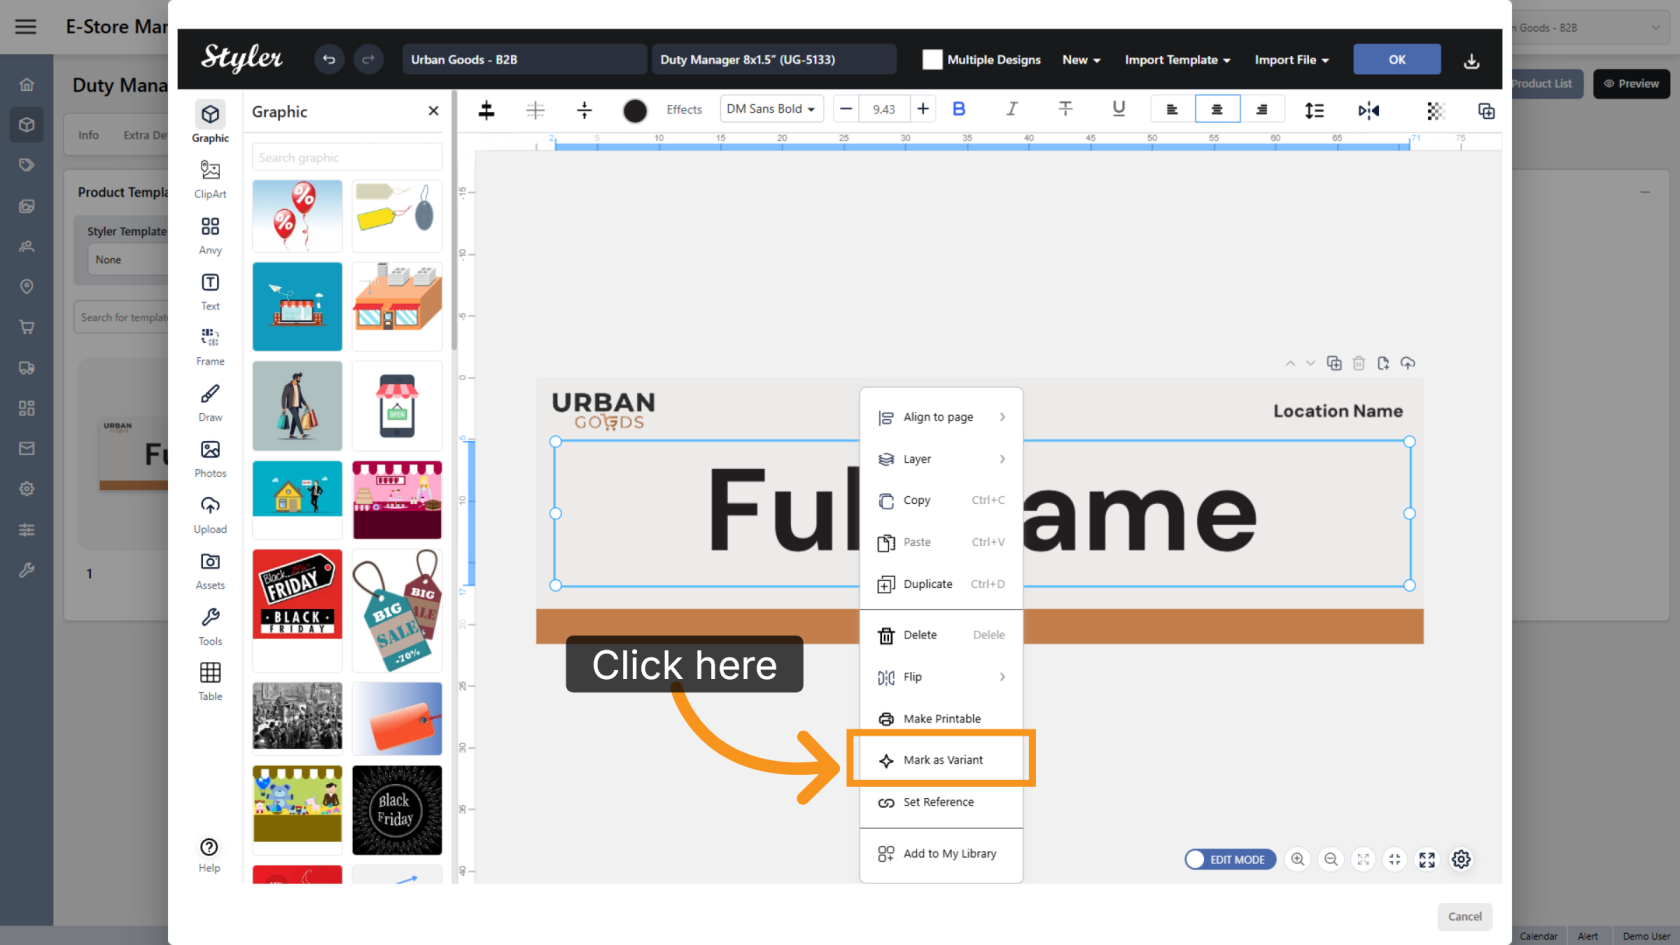The image size is (1680, 945).
Task: Expand the Flip submenu
Action: point(941,677)
